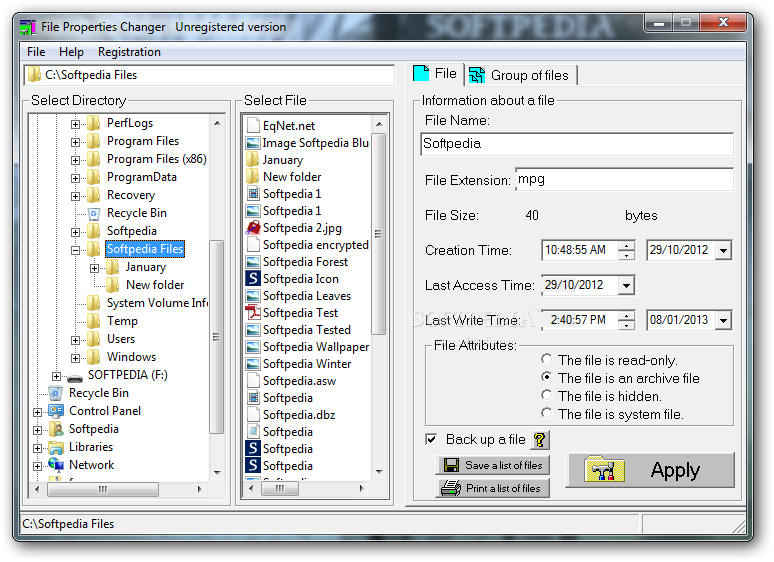Viewport: 774px width, 562px height.
Task: Click Save a list of files button
Action: [x=492, y=465]
